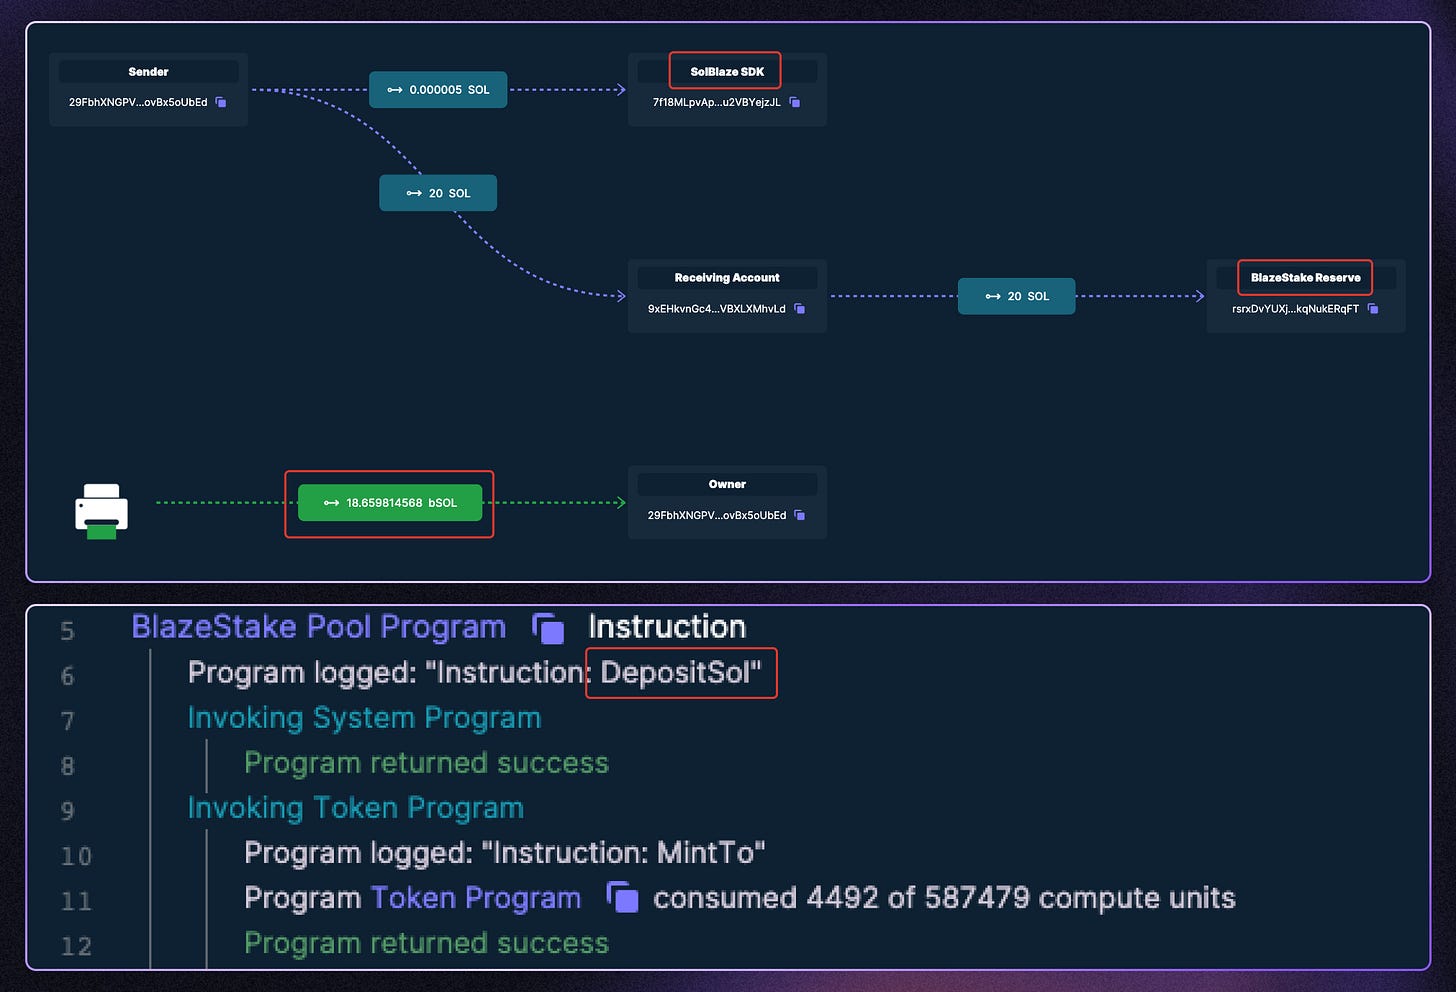Image resolution: width=1456 pixels, height=992 pixels.
Task: Select the 0.000005 SOL transfer badge
Action: pyautogui.click(x=438, y=90)
